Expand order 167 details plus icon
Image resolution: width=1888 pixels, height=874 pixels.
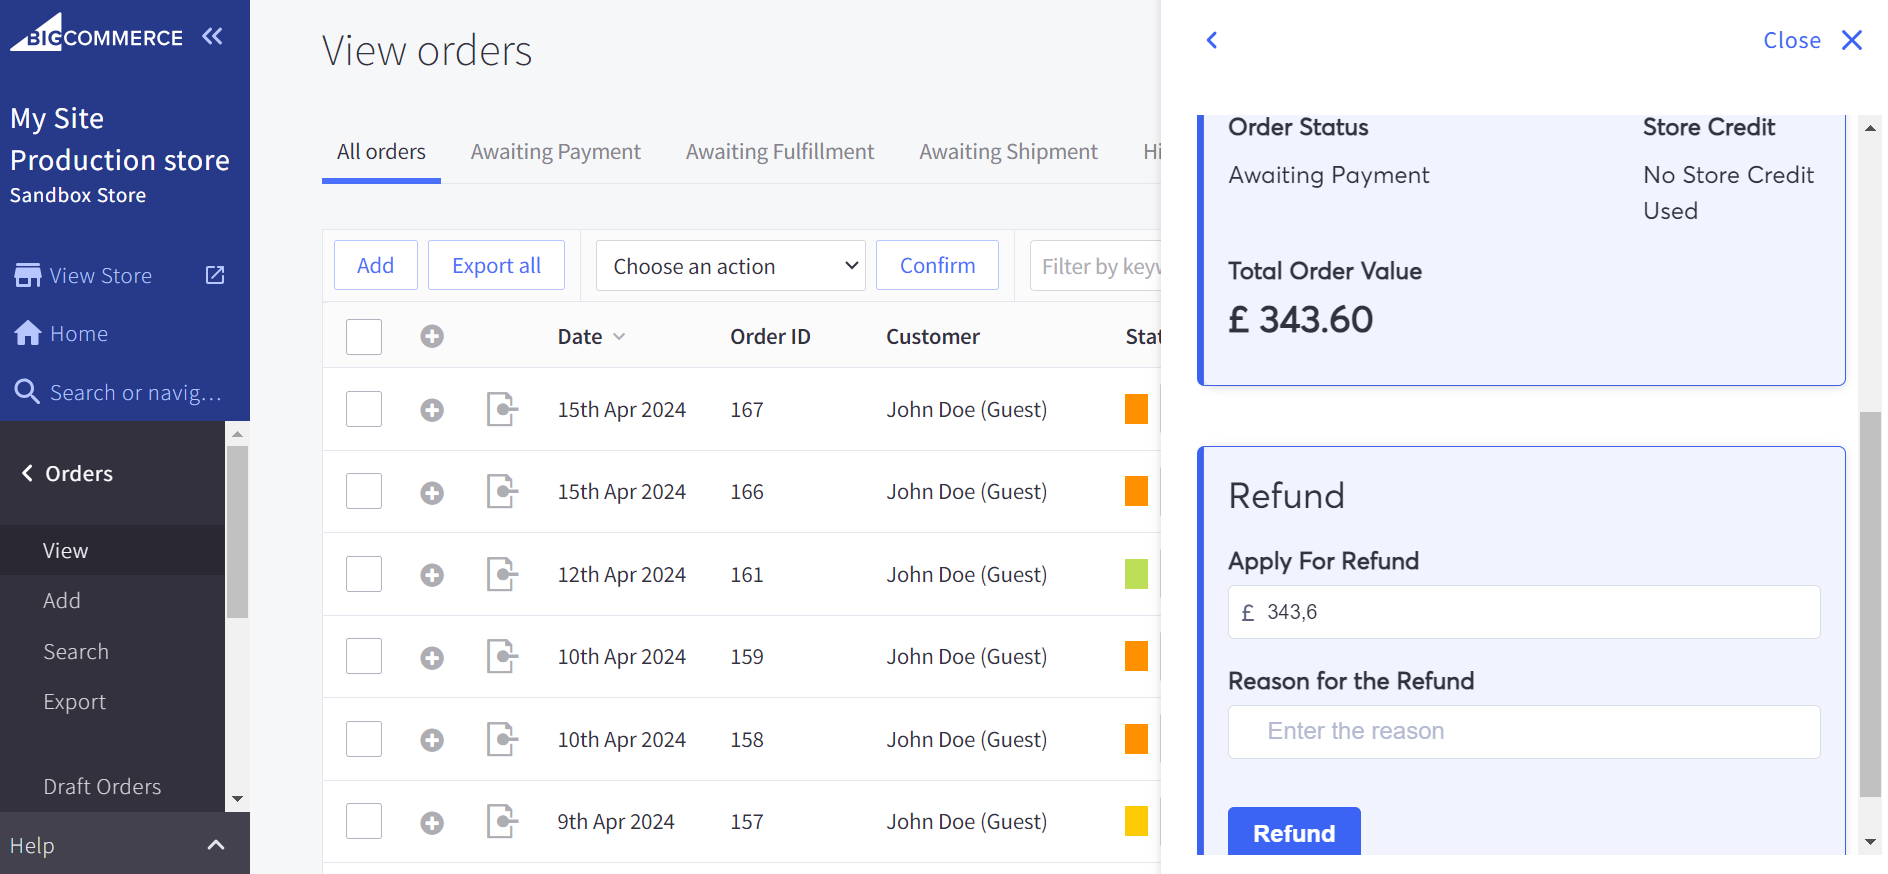432,410
